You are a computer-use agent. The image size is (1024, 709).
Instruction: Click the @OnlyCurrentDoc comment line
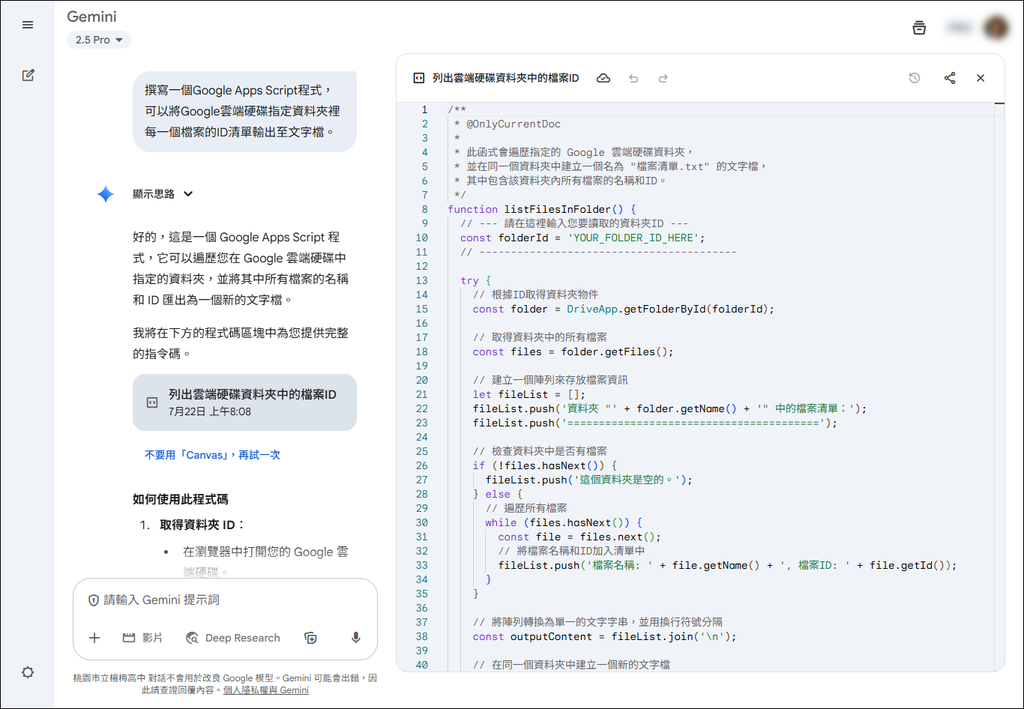click(513, 124)
